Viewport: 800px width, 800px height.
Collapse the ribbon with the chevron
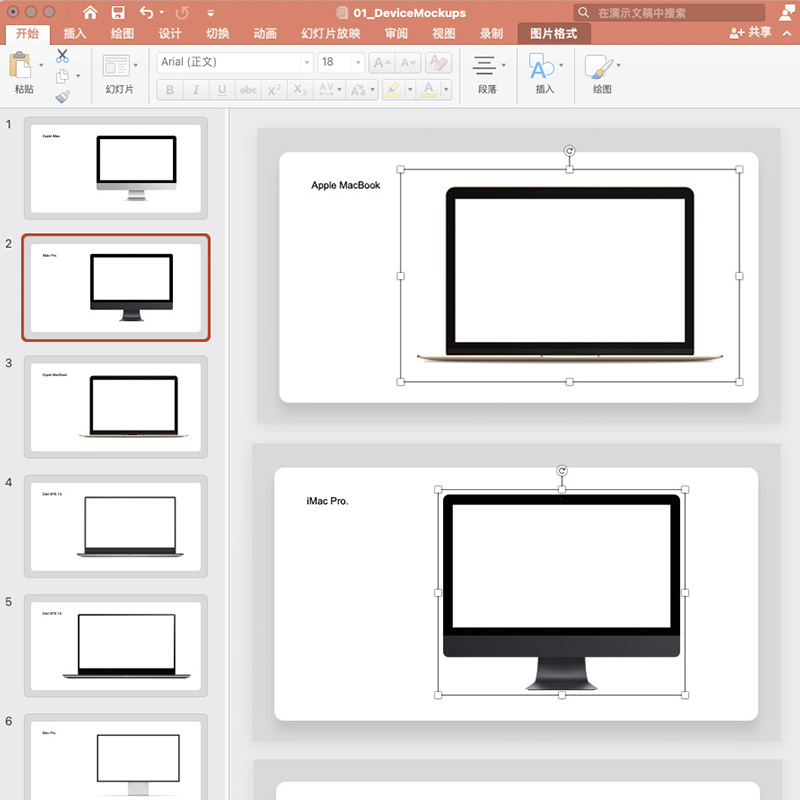[787, 33]
